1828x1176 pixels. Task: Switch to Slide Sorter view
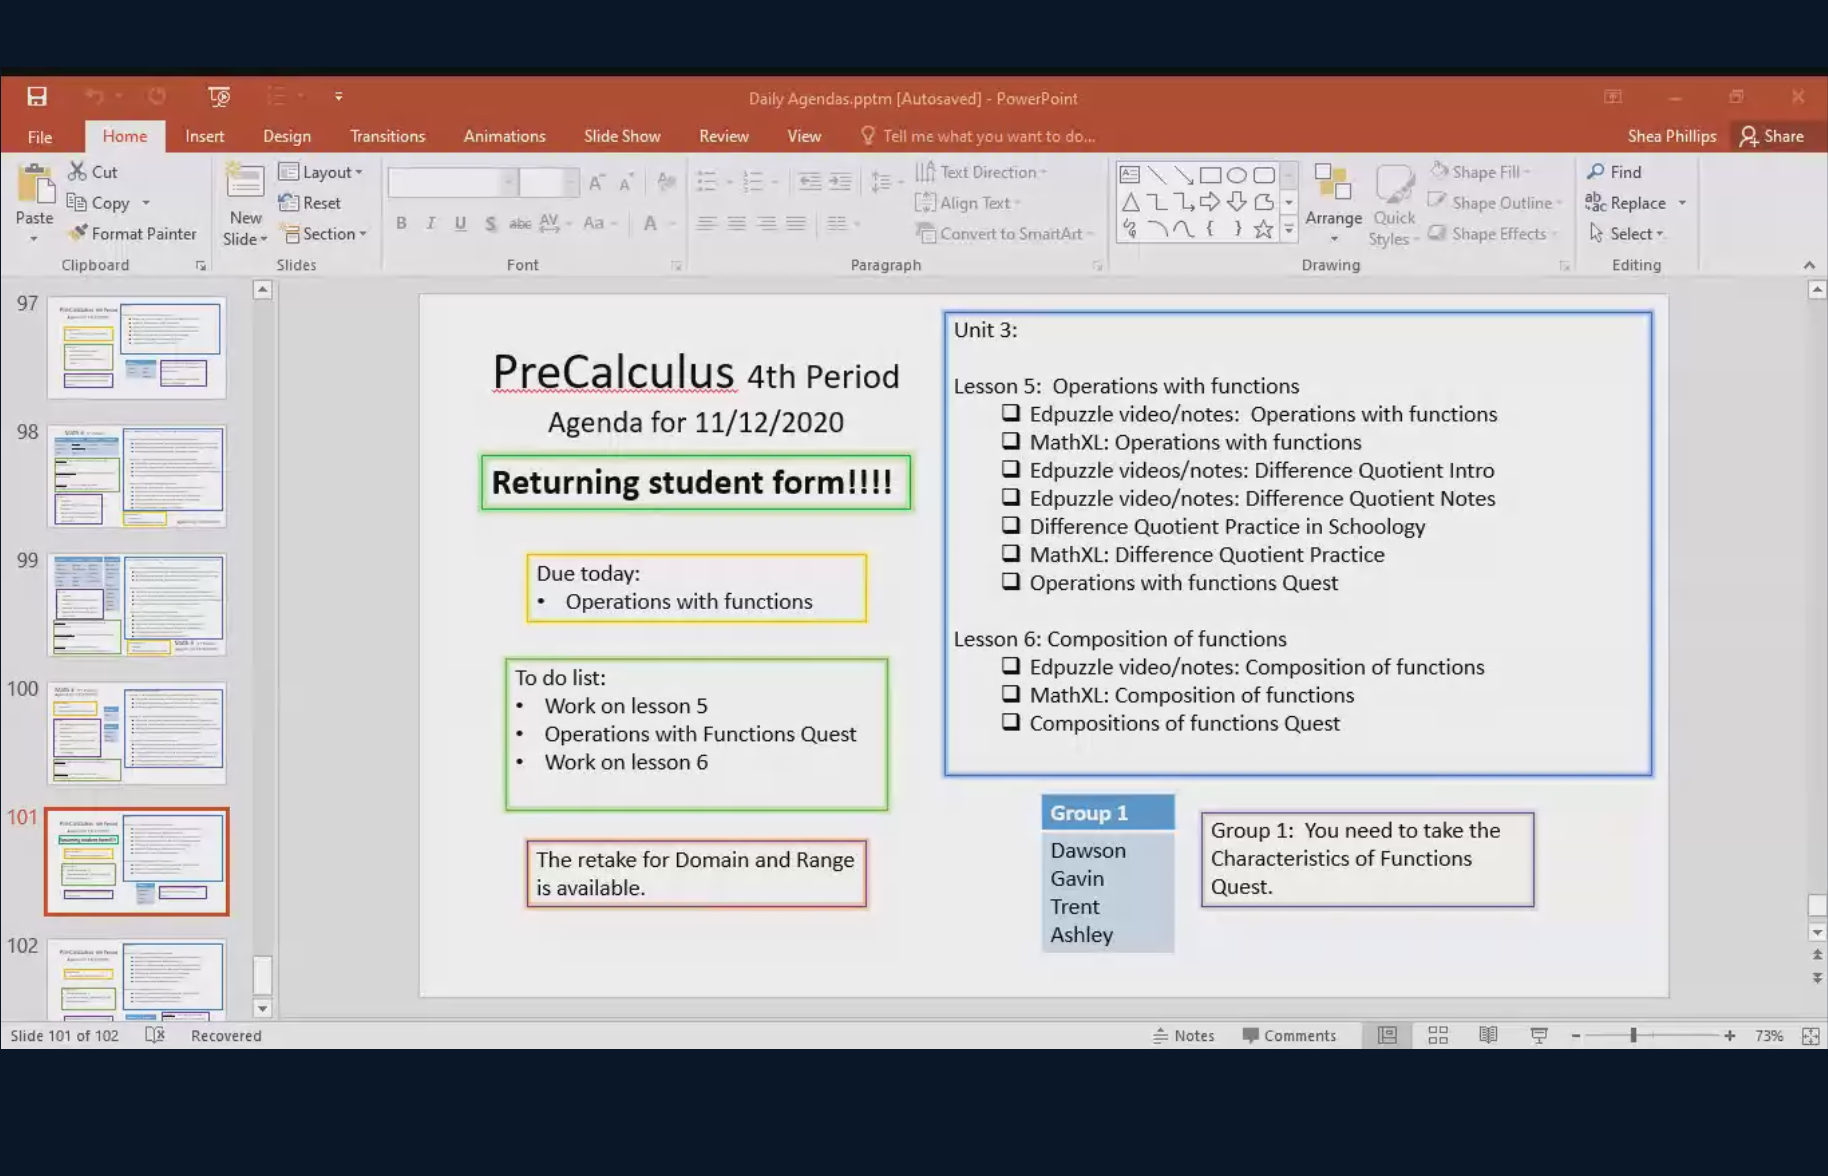[x=1438, y=1036]
